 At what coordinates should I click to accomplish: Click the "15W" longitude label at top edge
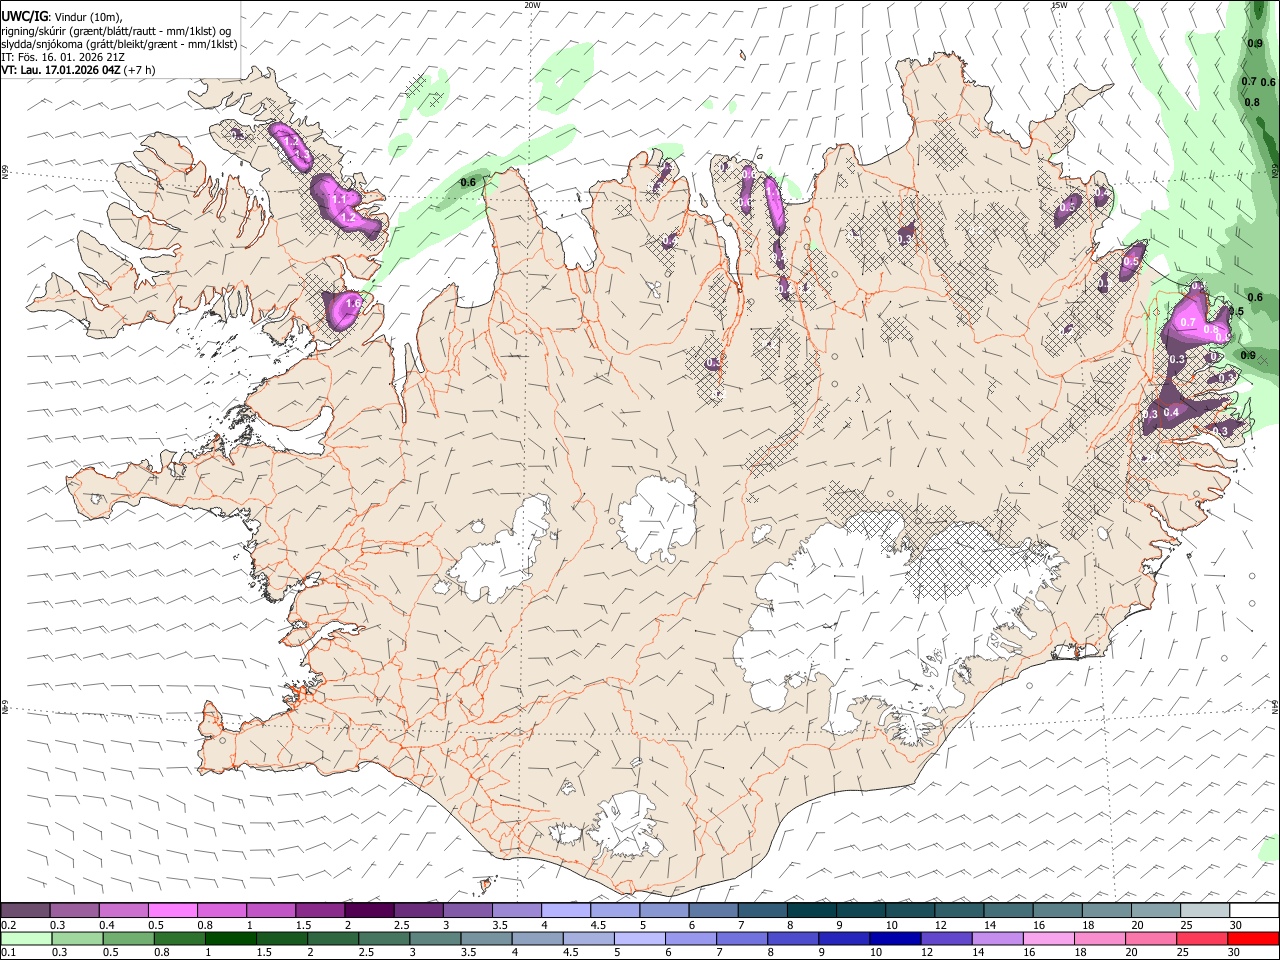point(1059,5)
